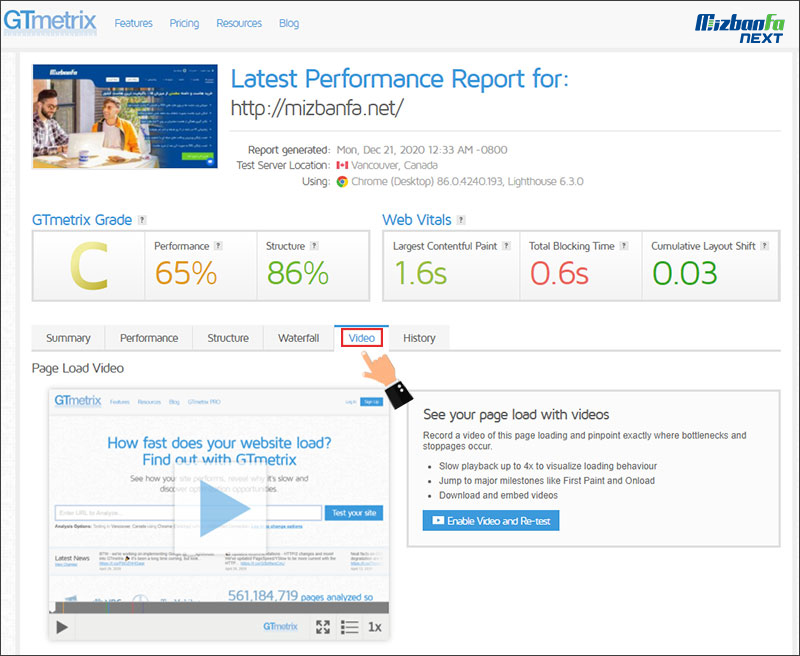800x656 pixels.
Task: Open Total Blocking Time help icon
Action: 623,245
